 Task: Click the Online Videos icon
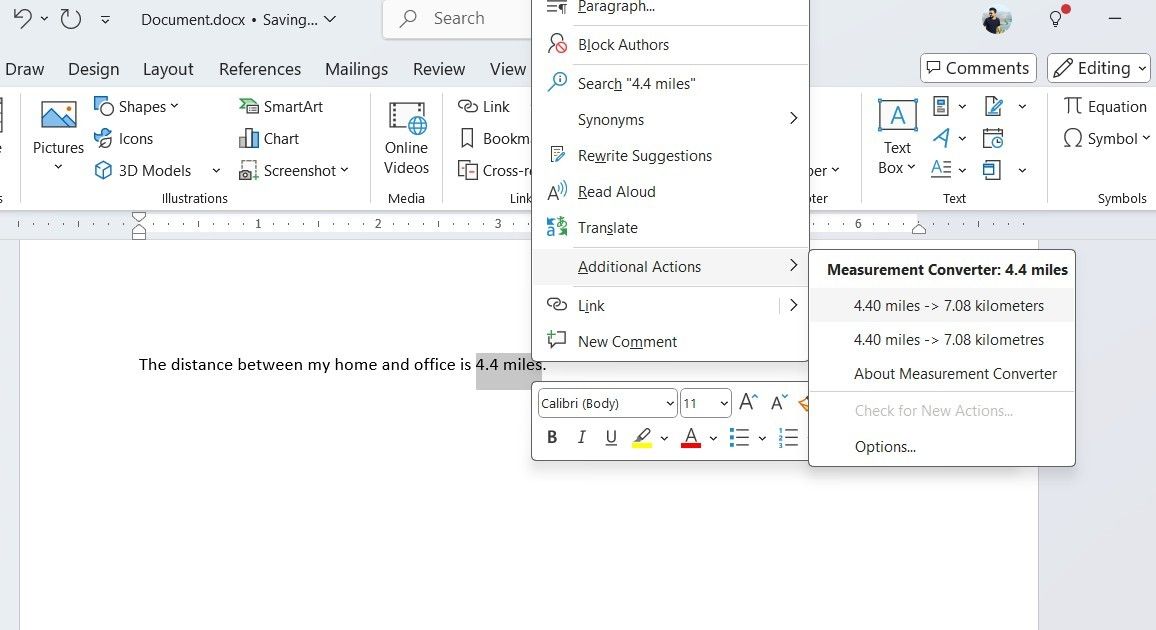click(x=406, y=138)
